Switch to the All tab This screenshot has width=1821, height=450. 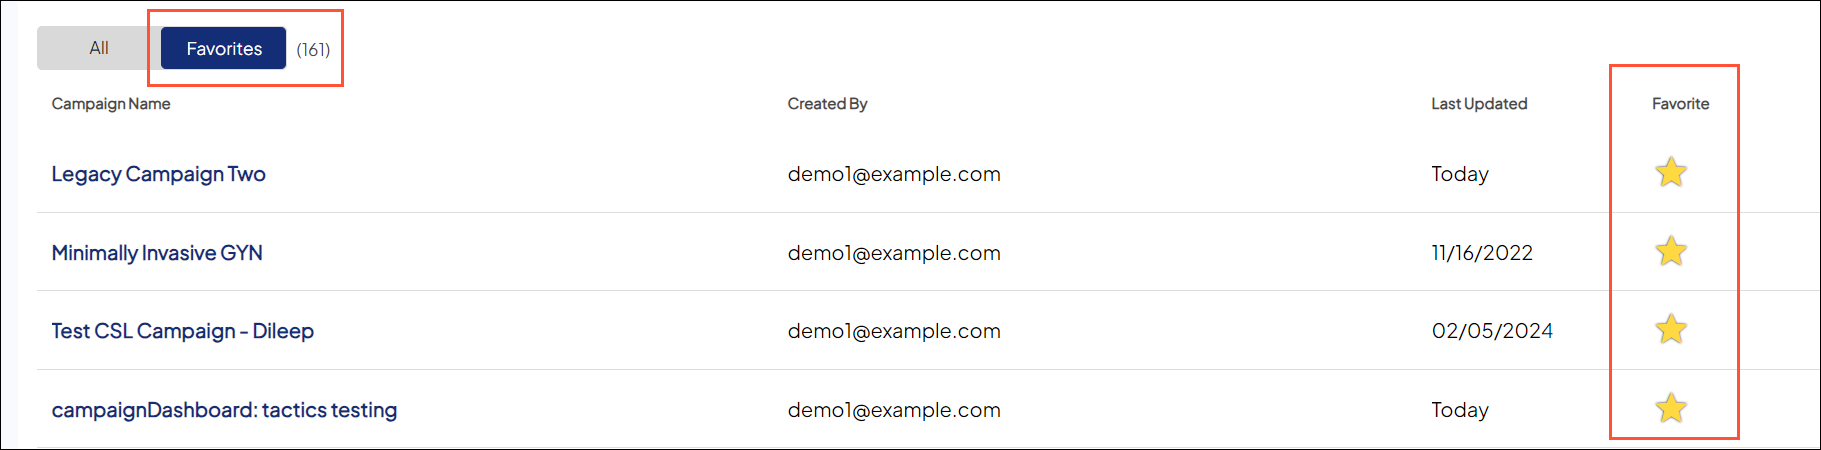98,48
